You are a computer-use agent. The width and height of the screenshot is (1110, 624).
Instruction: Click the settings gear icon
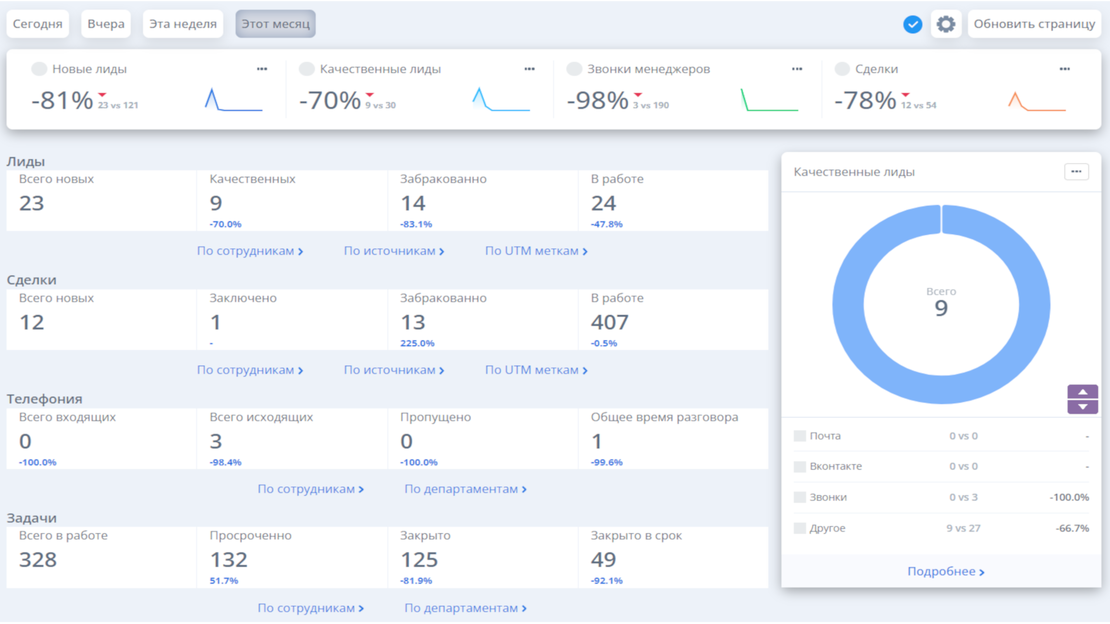pyautogui.click(x=945, y=24)
